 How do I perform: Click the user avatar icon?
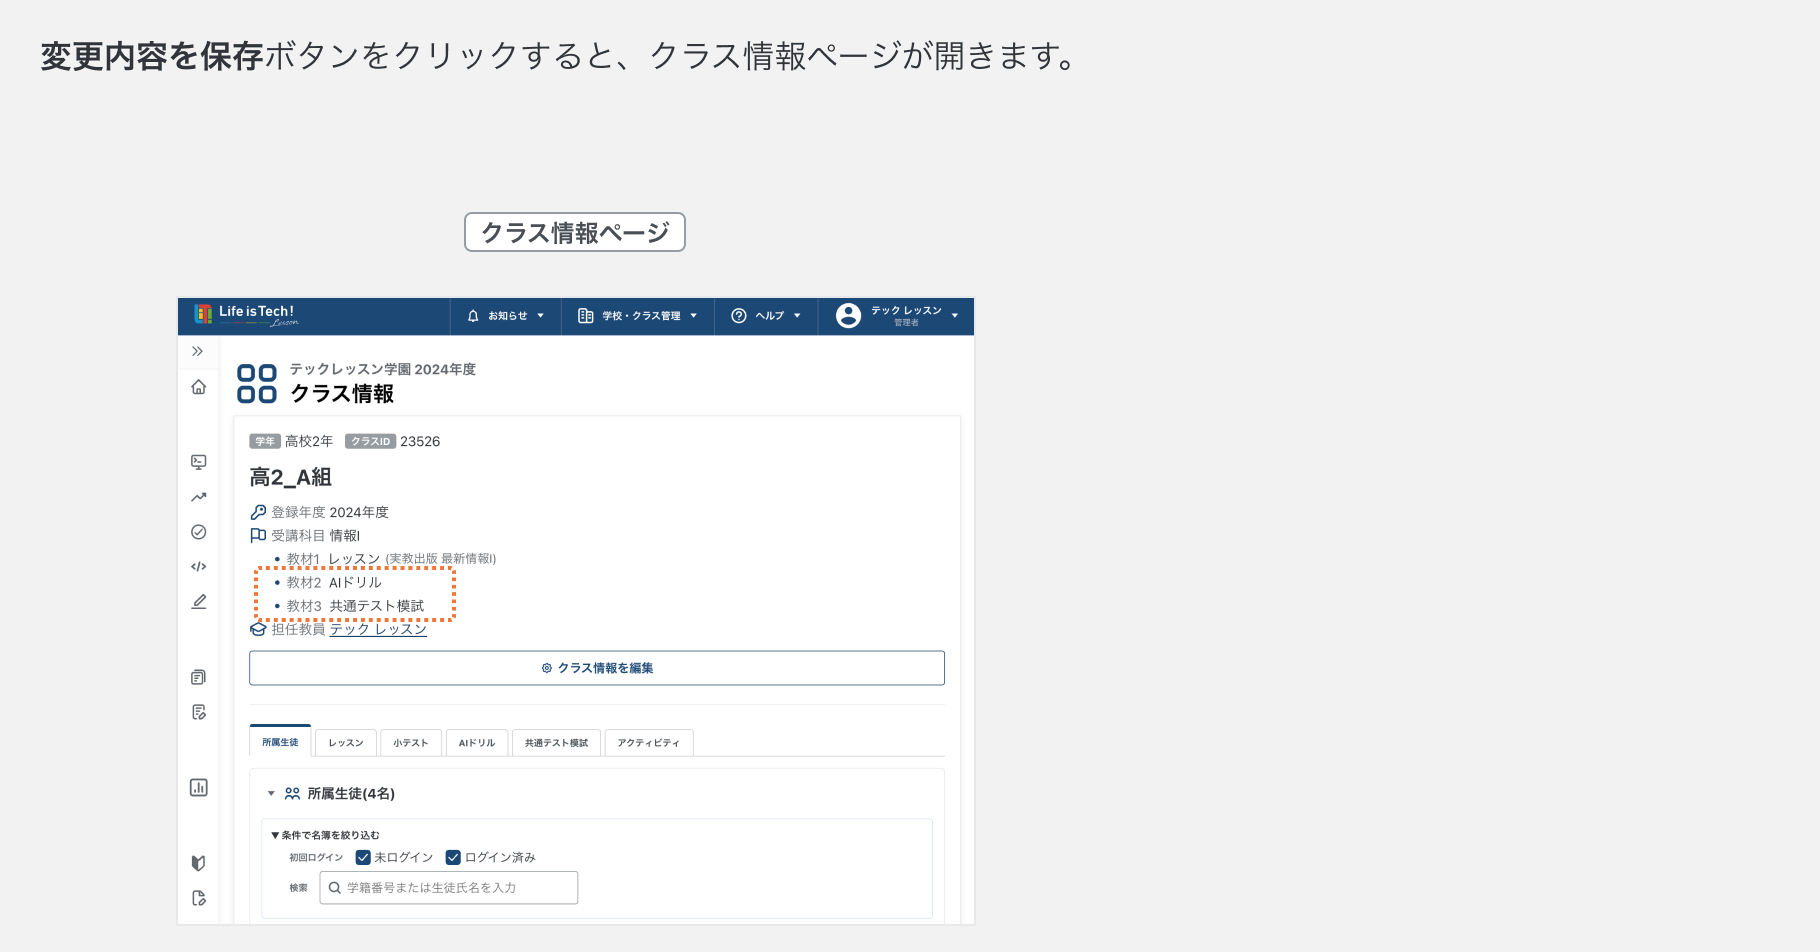pyautogui.click(x=848, y=316)
